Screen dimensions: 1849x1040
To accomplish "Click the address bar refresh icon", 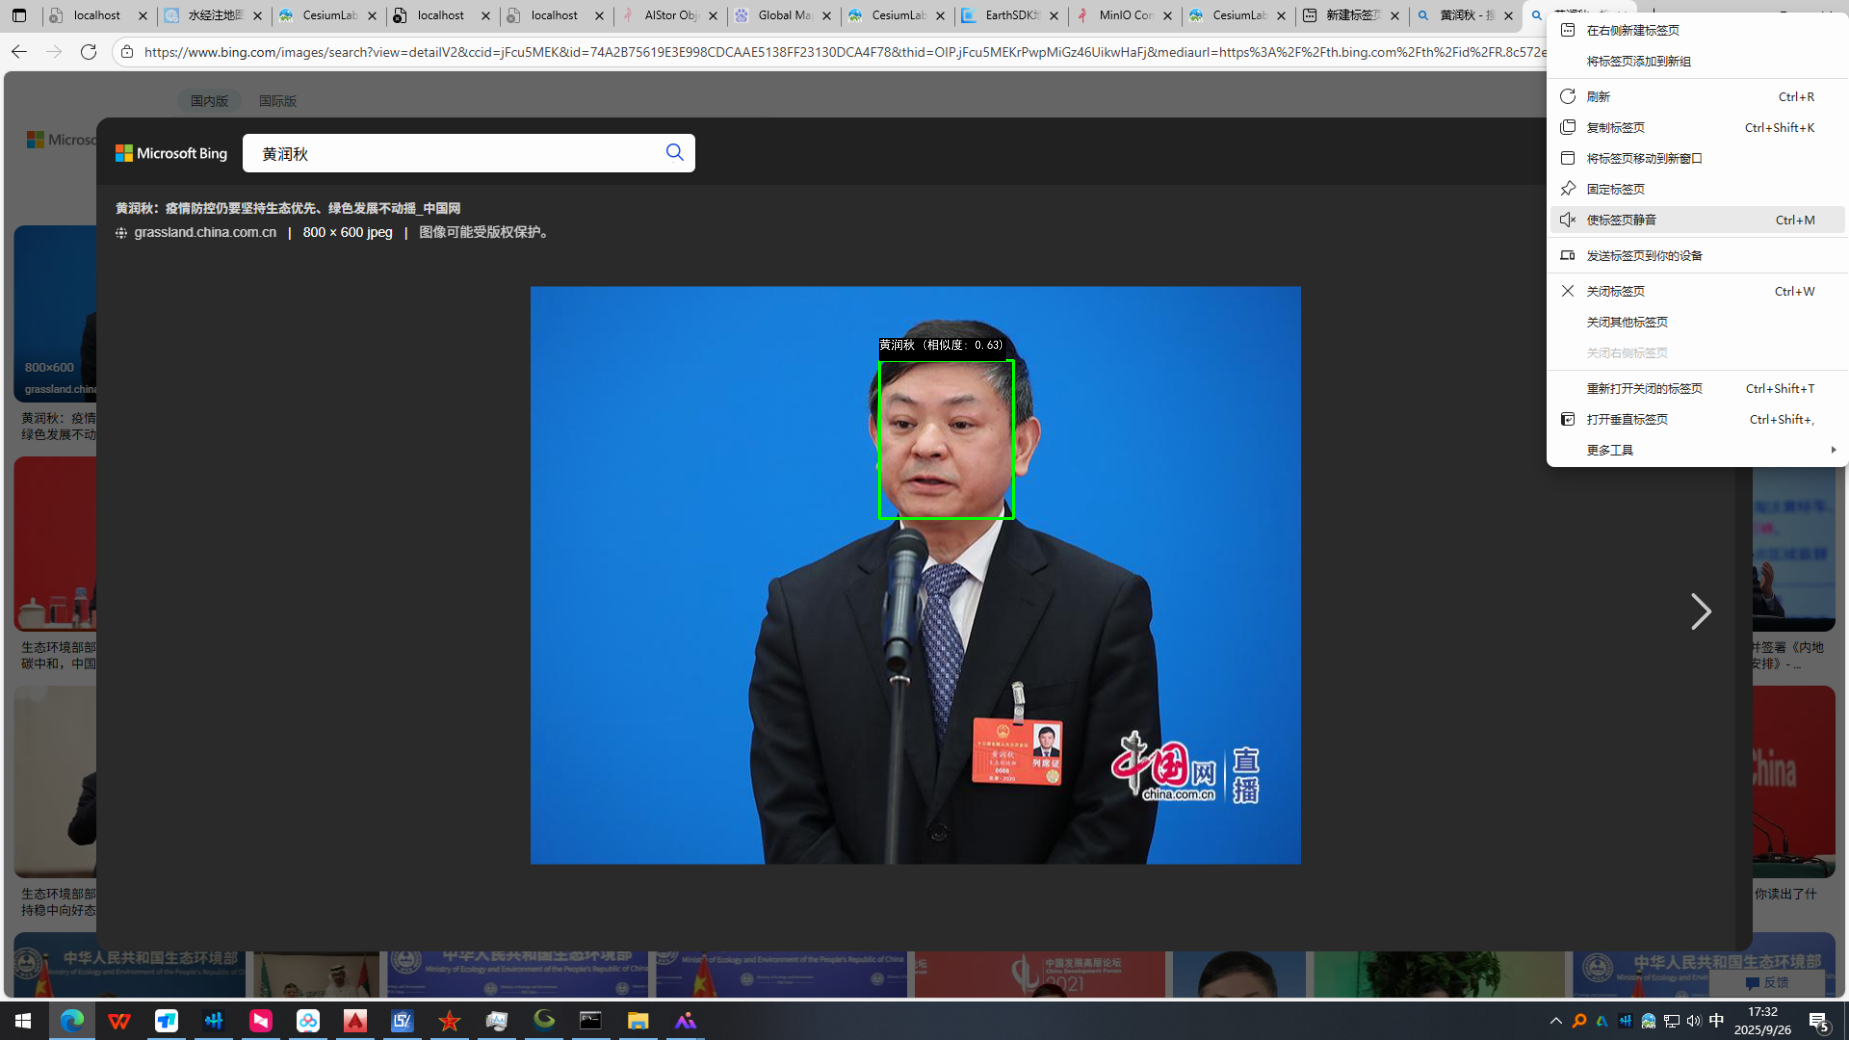I will coord(89,51).
